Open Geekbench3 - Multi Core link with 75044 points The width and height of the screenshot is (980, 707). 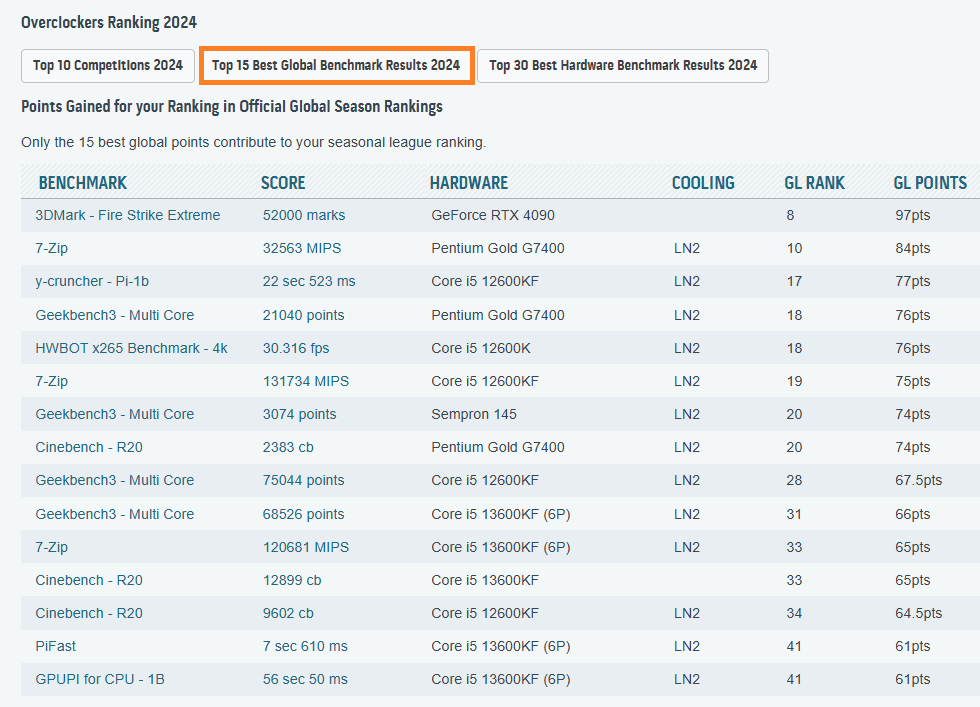[x=114, y=481]
